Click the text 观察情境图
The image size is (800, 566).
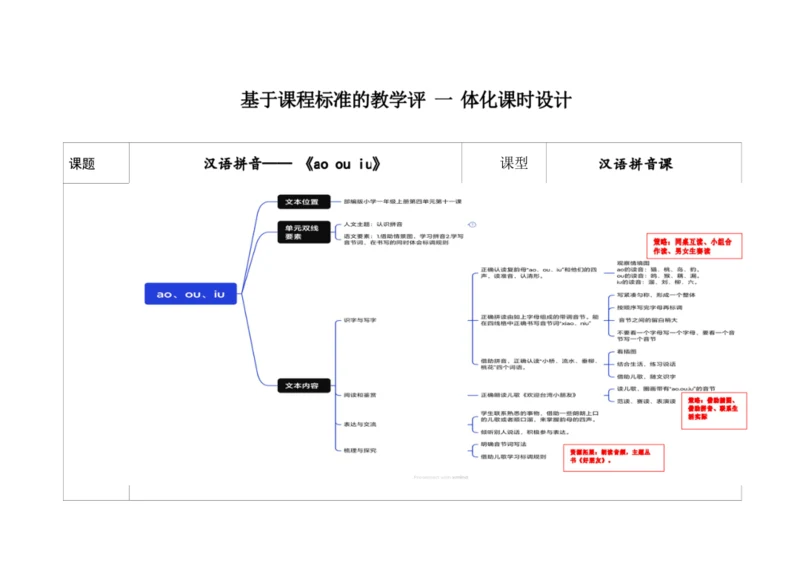(x=633, y=263)
